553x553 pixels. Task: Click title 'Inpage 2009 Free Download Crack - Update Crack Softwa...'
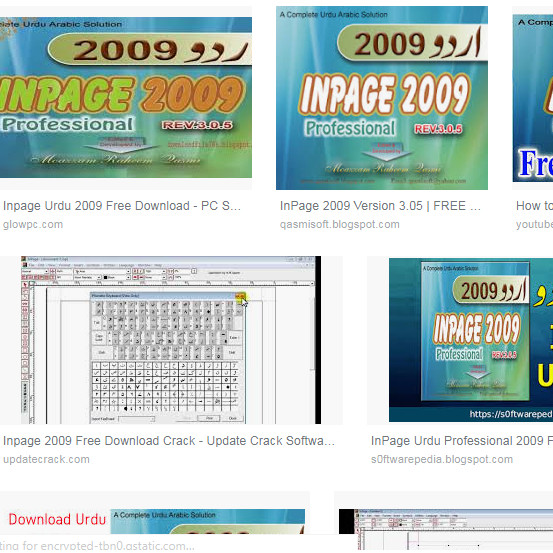click(x=169, y=440)
